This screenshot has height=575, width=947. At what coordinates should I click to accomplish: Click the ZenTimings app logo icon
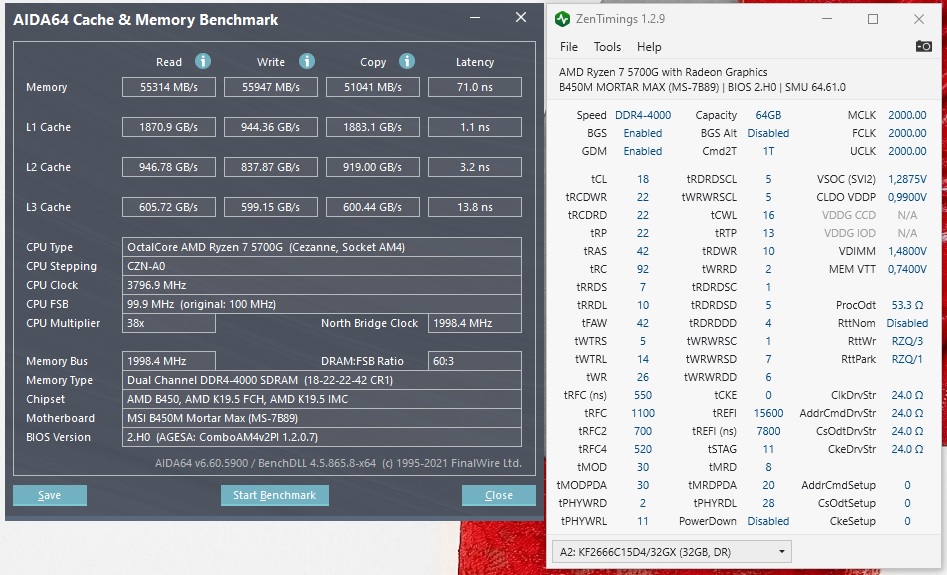click(562, 19)
